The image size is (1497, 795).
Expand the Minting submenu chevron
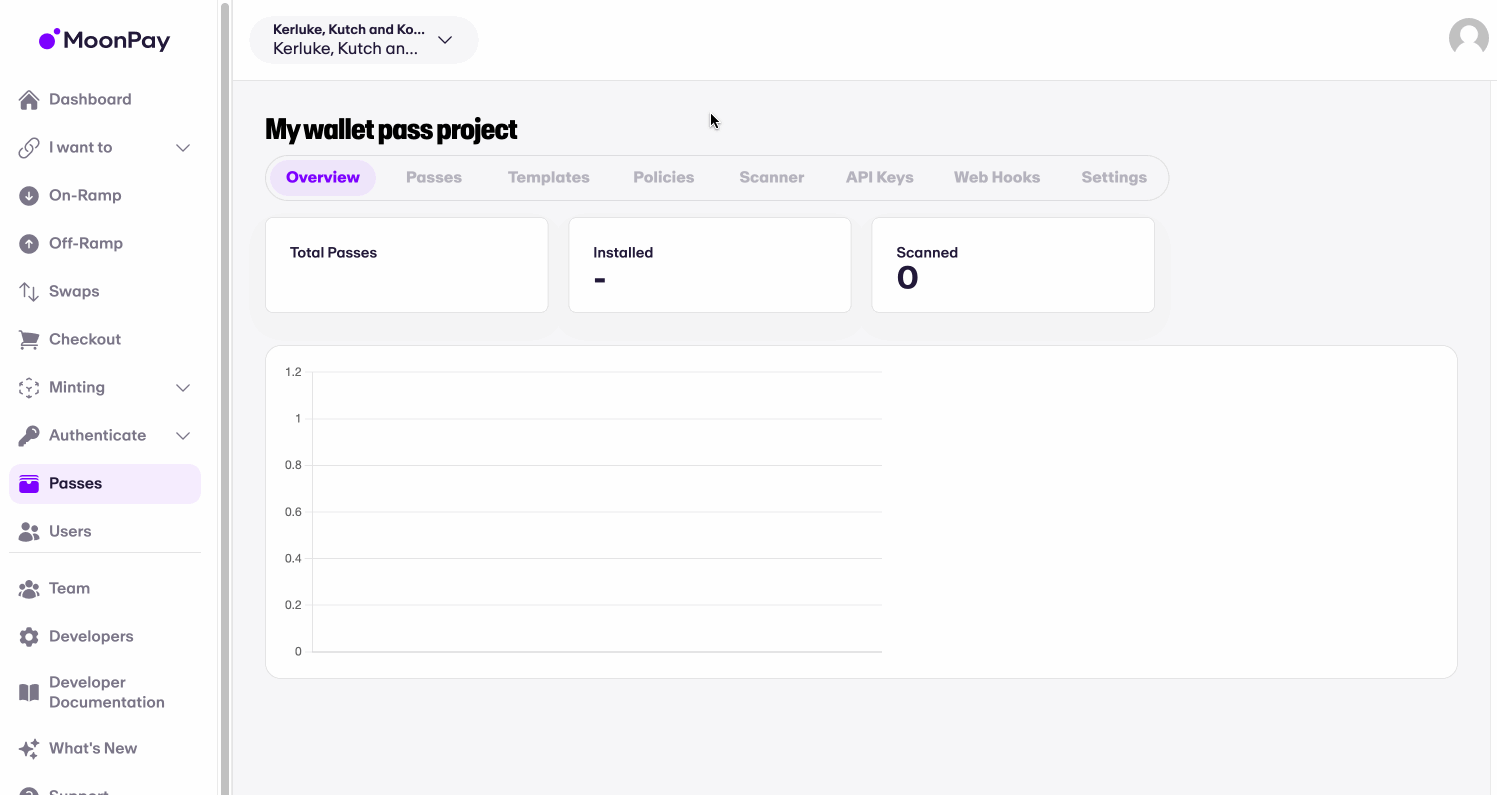point(183,388)
